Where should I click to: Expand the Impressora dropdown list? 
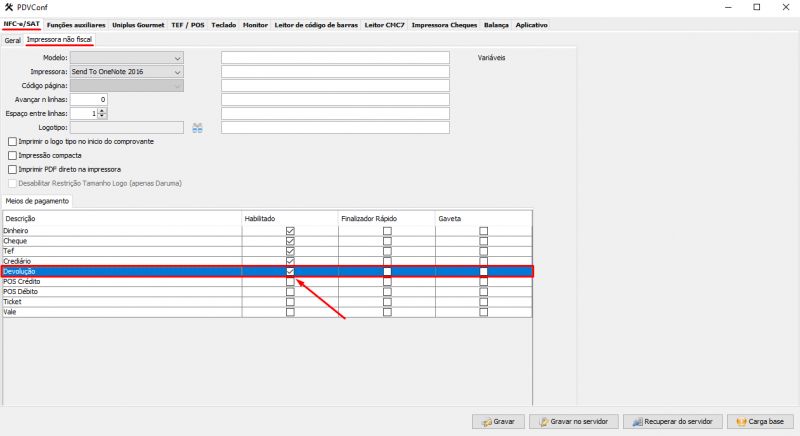(177, 72)
